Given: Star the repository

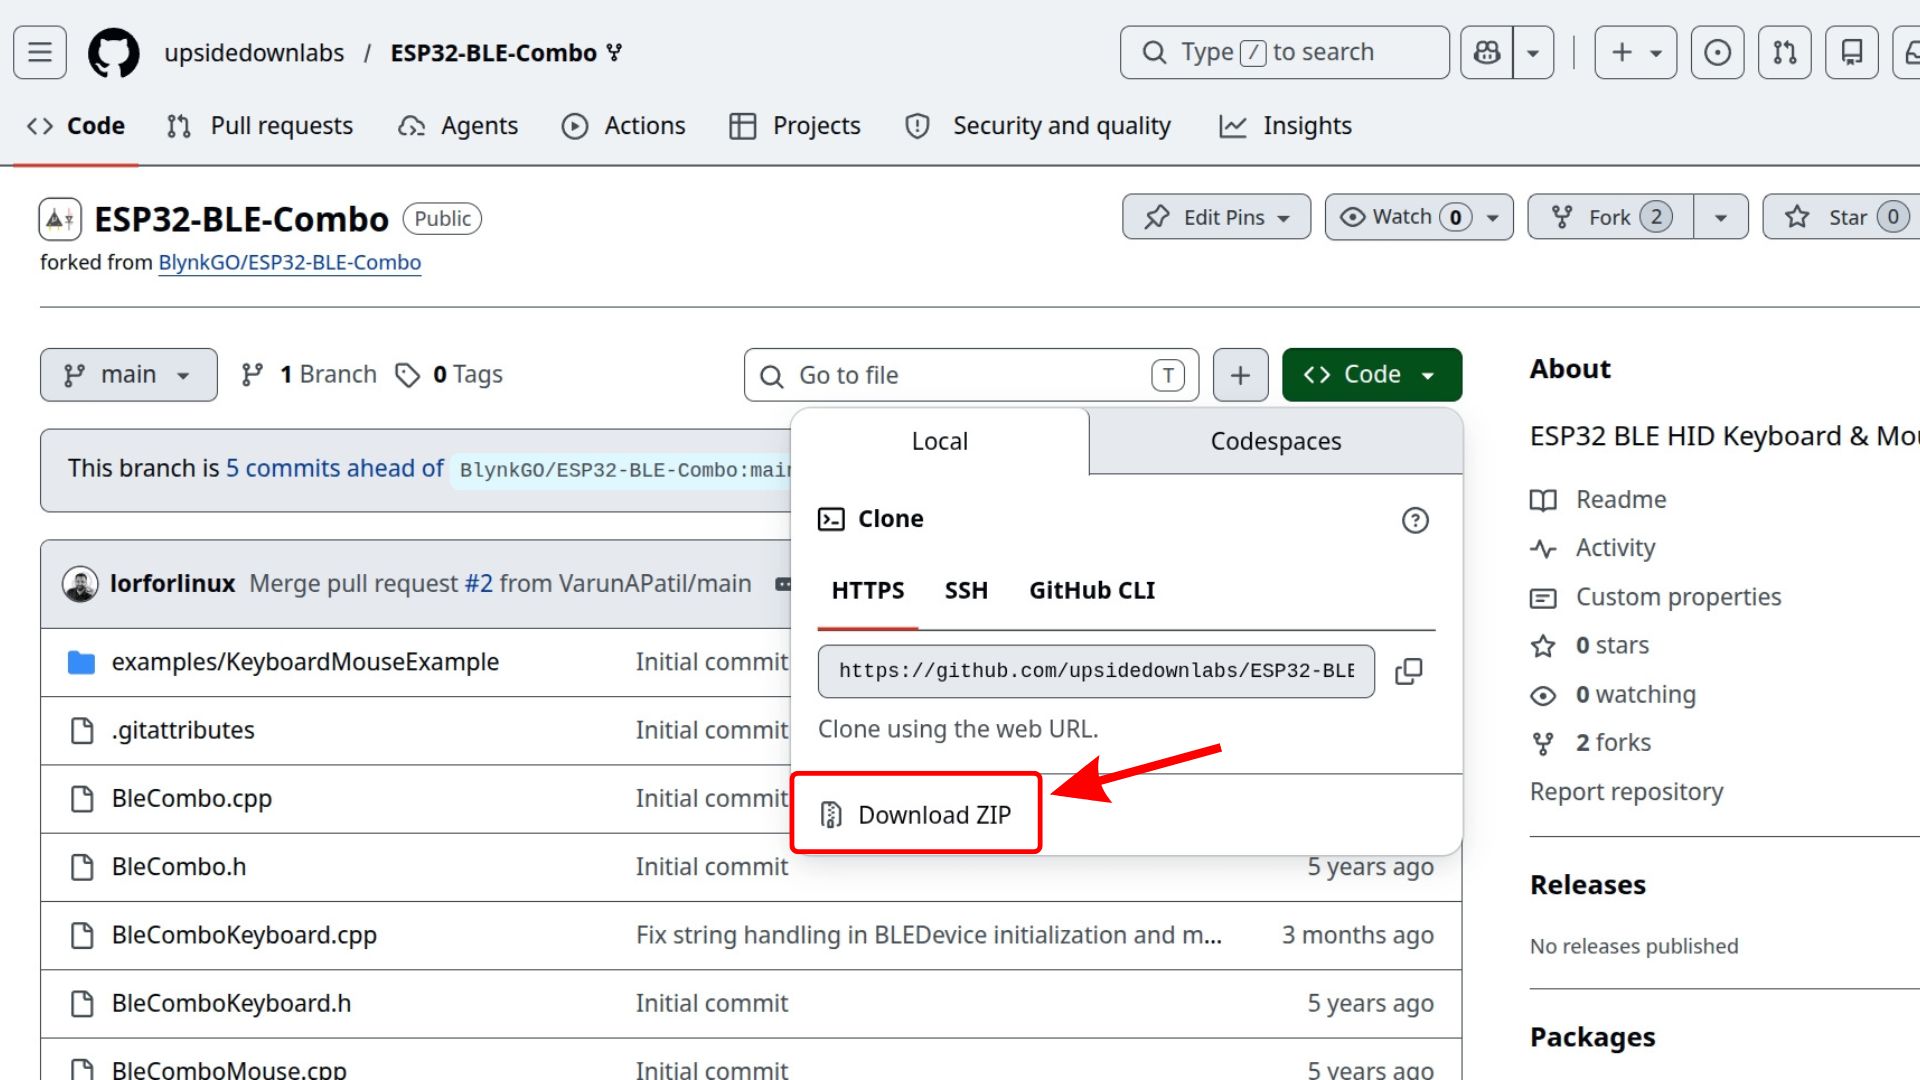Looking at the screenshot, I should click(x=1841, y=217).
